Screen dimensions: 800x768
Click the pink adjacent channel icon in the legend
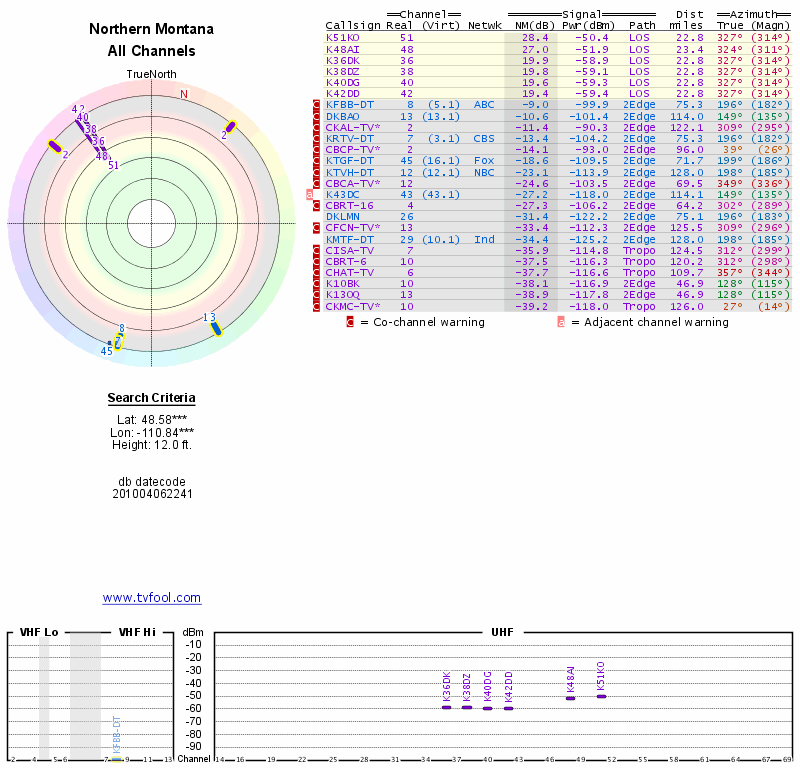click(x=561, y=322)
